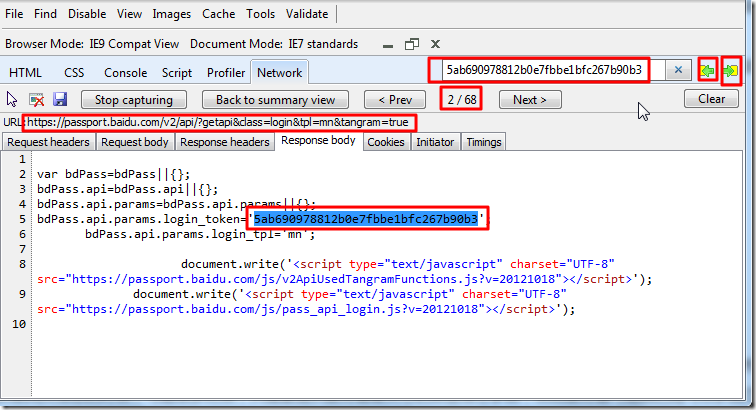756x410 pixels.
Task: Open the Request headers tab
Action: click(48, 142)
